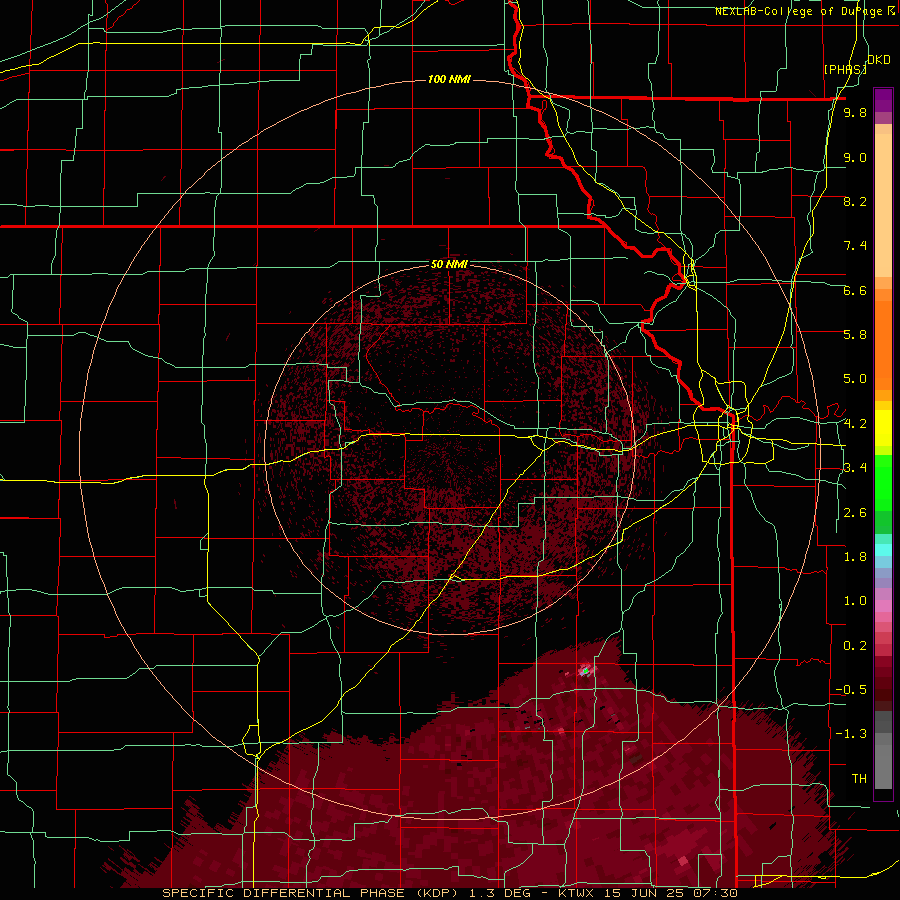Pick the pink band of the color bar
This screenshot has width=900, height=900.
[x=883, y=606]
